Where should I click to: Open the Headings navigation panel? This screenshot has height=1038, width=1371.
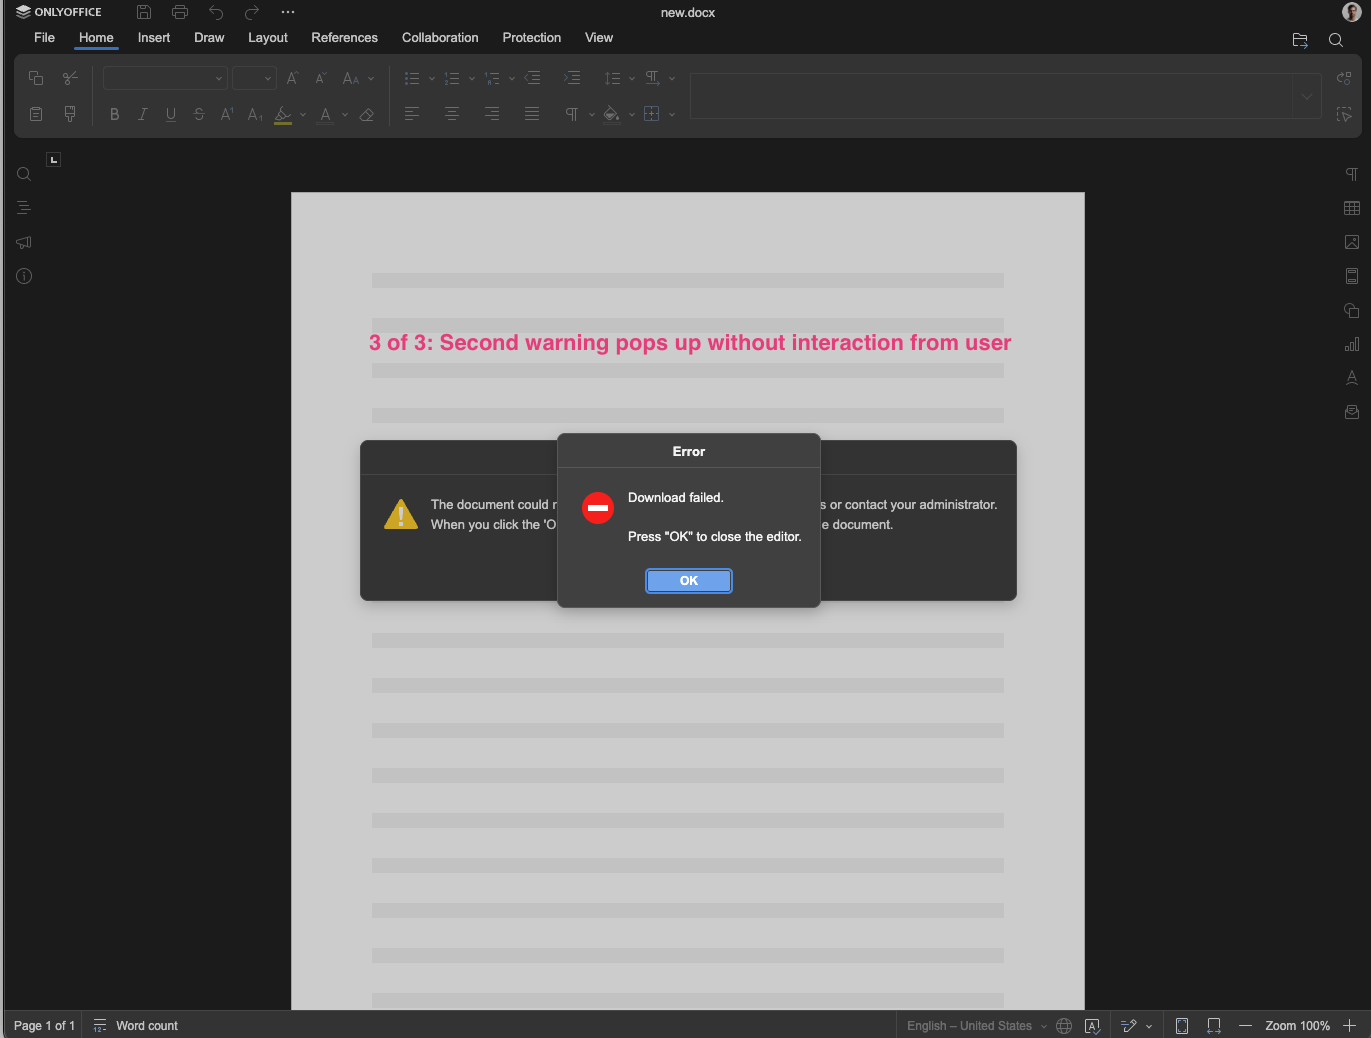(x=24, y=208)
